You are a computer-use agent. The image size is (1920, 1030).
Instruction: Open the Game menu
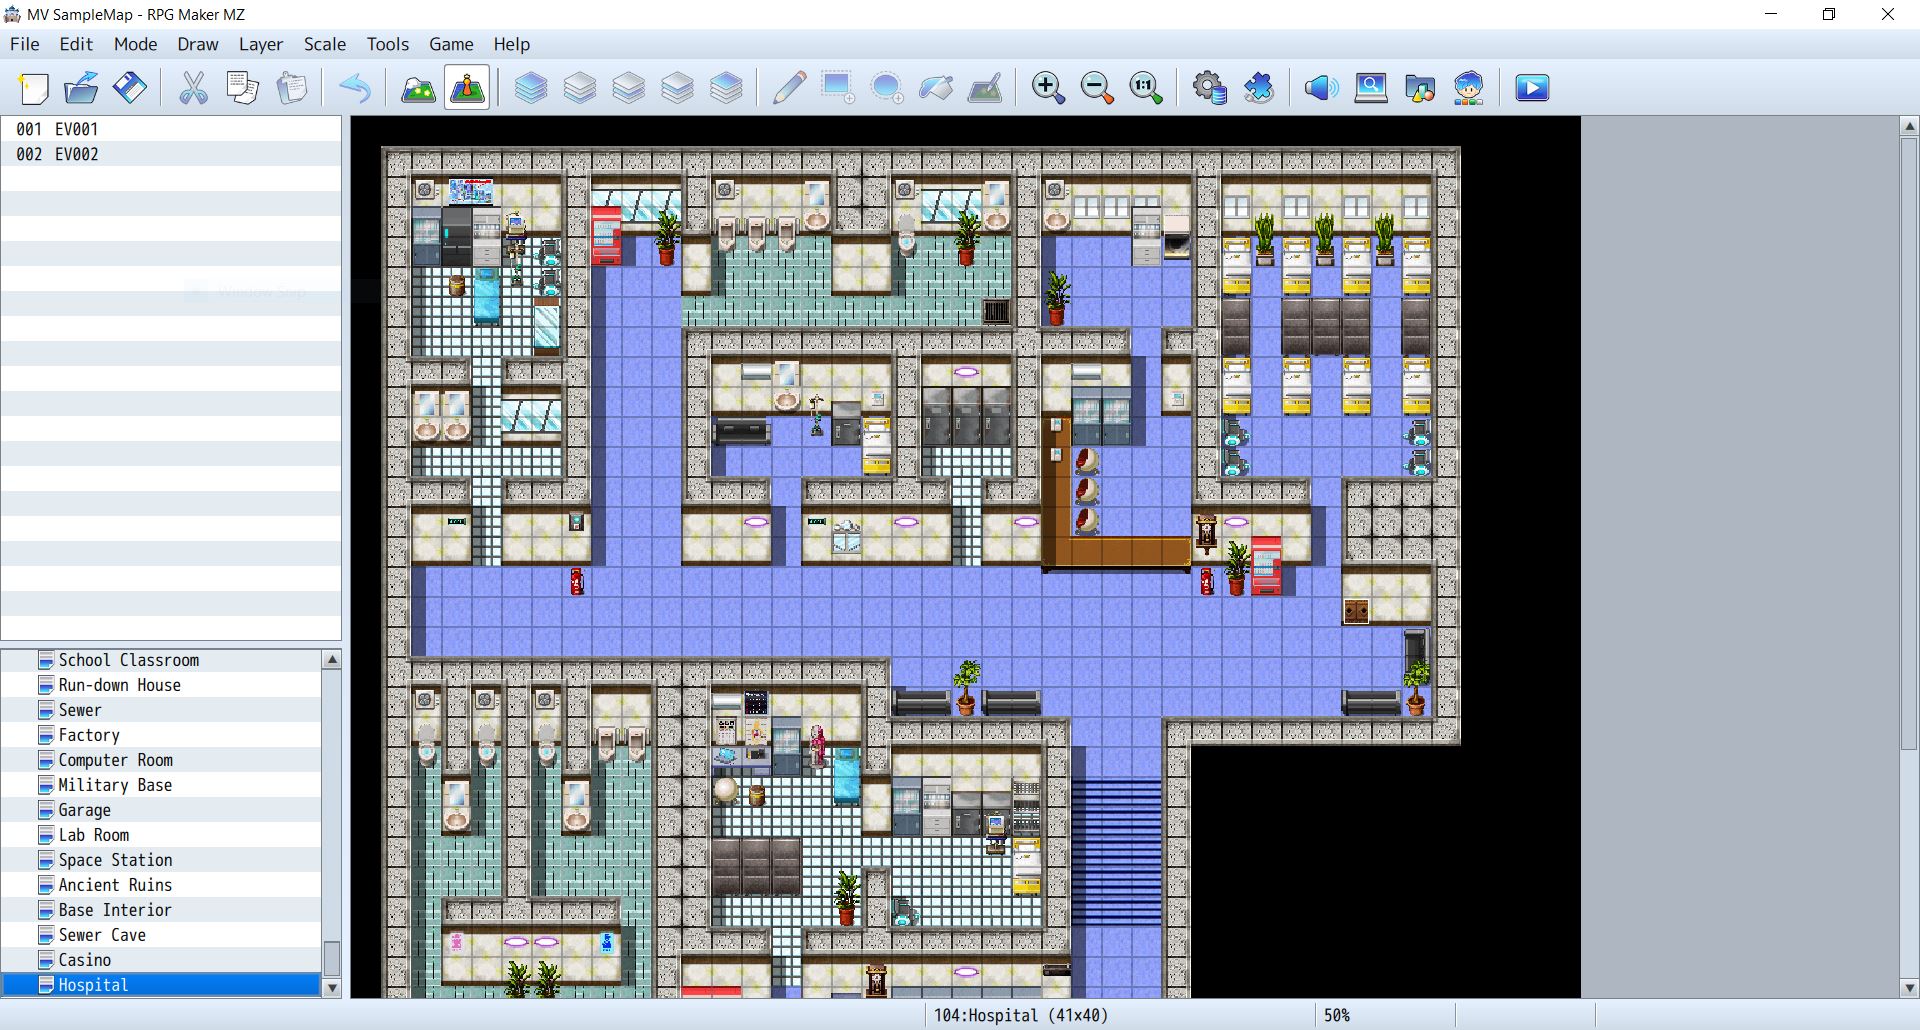[451, 44]
